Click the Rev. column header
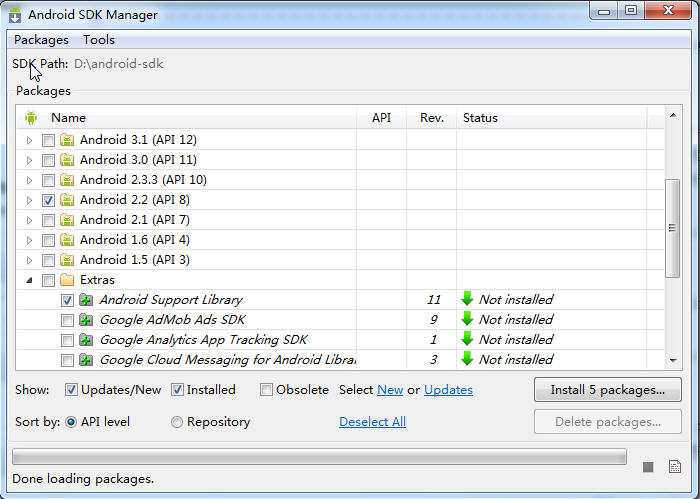Image resolution: width=700 pixels, height=499 pixels. coord(432,118)
